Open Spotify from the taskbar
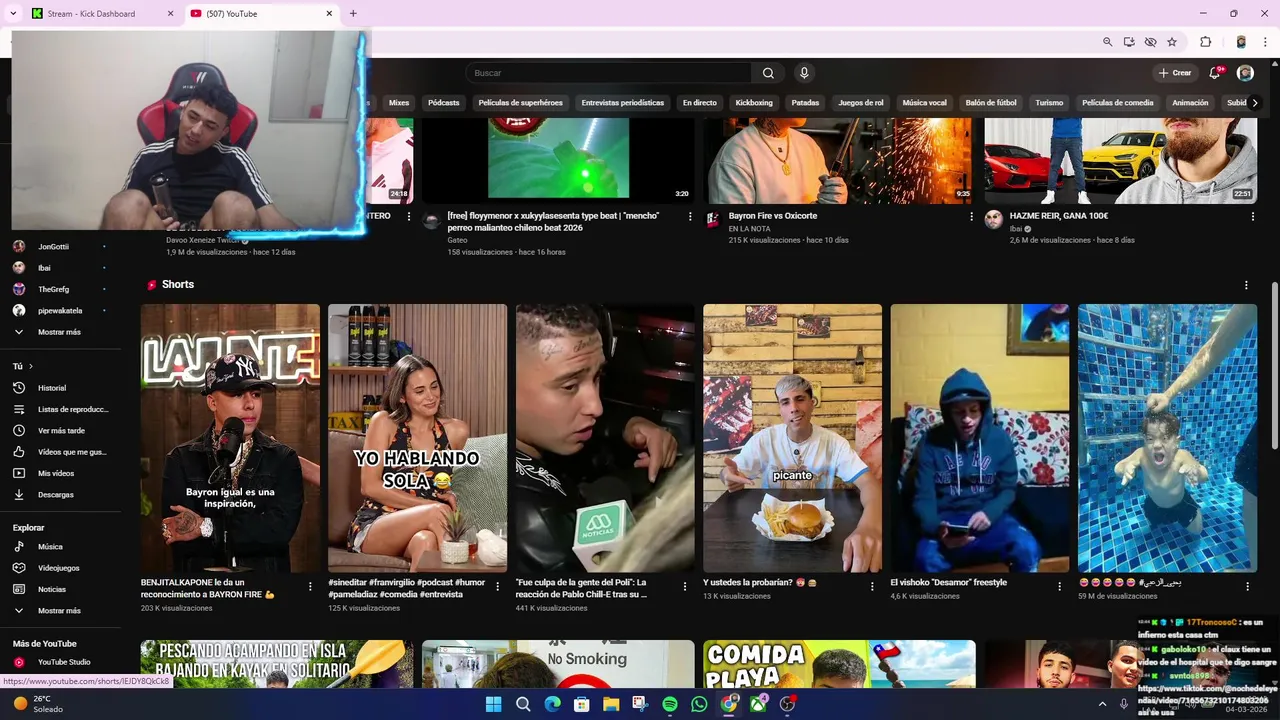This screenshot has height=720, width=1280. click(x=670, y=704)
